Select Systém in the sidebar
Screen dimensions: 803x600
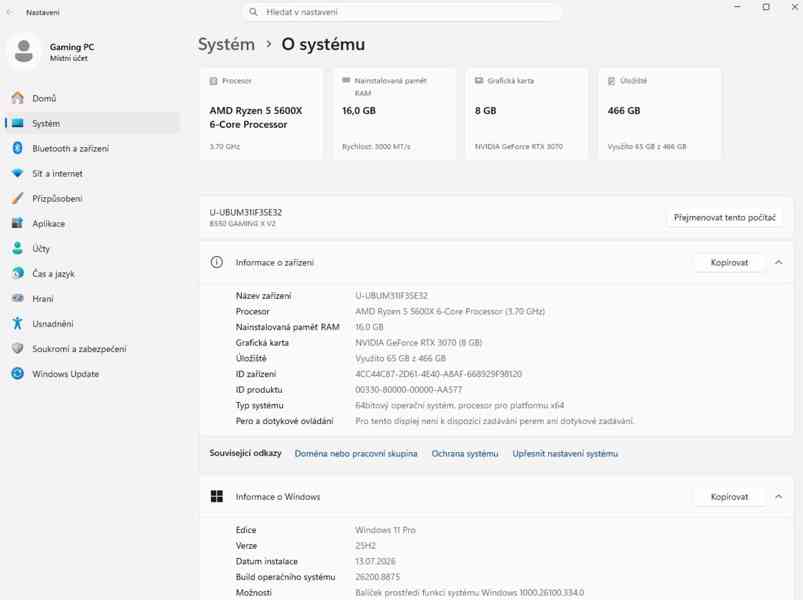[x=92, y=123]
